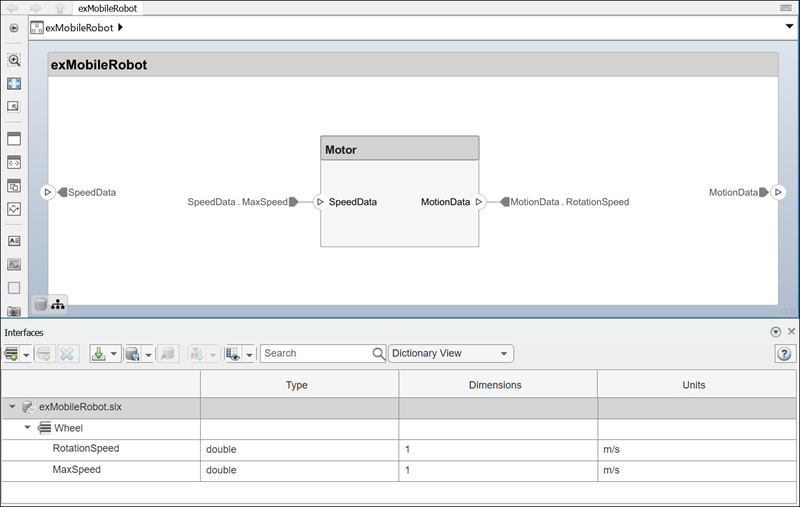Click the Import interfaces green arrow icon
The image size is (800, 508).
pyautogui.click(x=98, y=353)
